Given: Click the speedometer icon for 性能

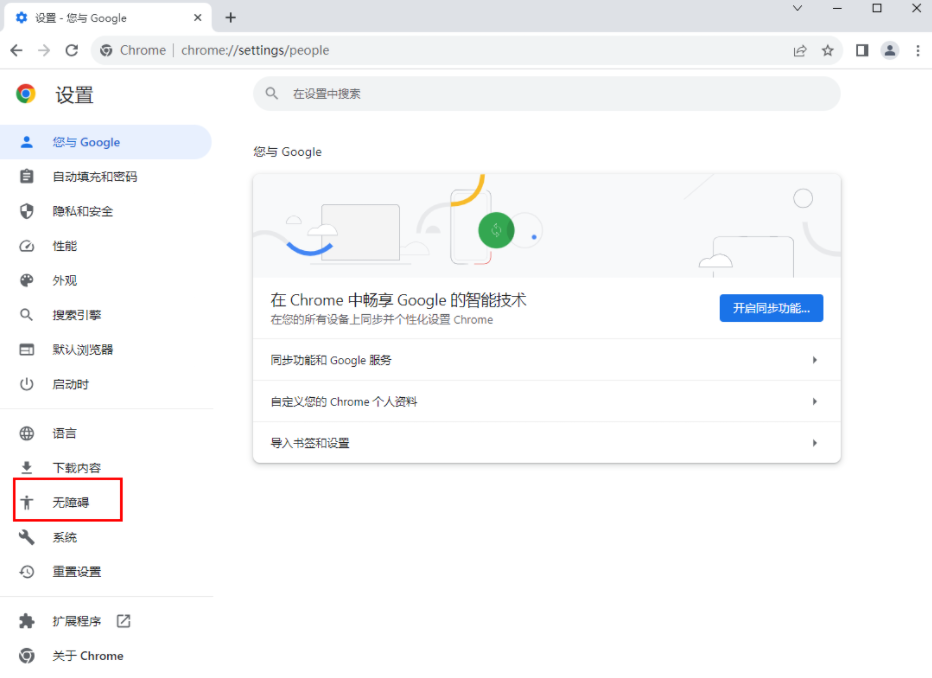Looking at the screenshot, I should 27,246.
